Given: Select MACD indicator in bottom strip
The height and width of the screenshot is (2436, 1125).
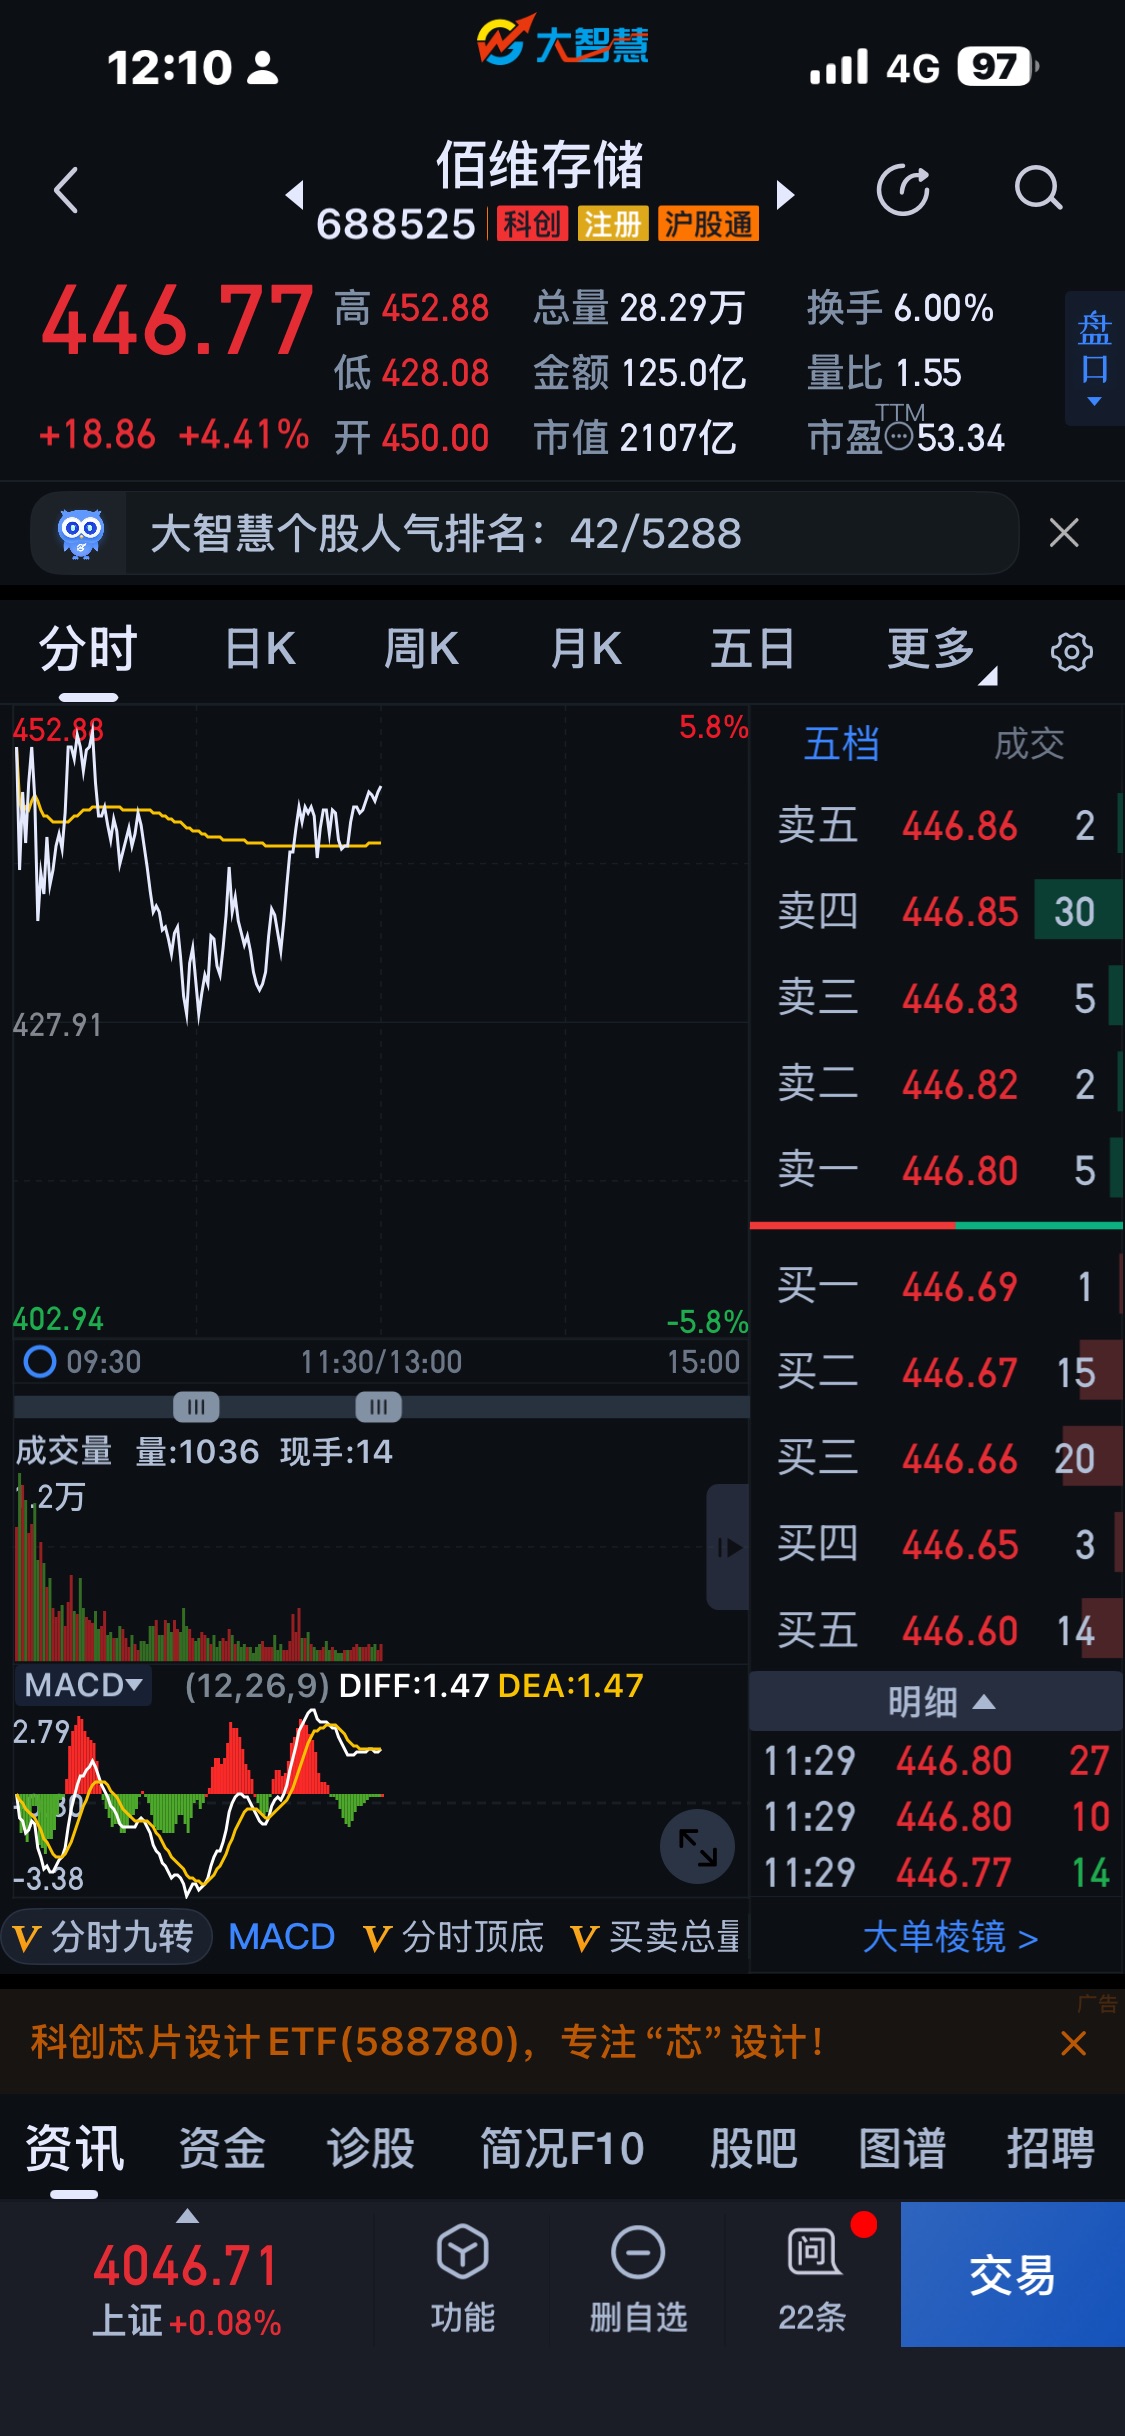Looking at the screenshot, I should (281, 1937).
